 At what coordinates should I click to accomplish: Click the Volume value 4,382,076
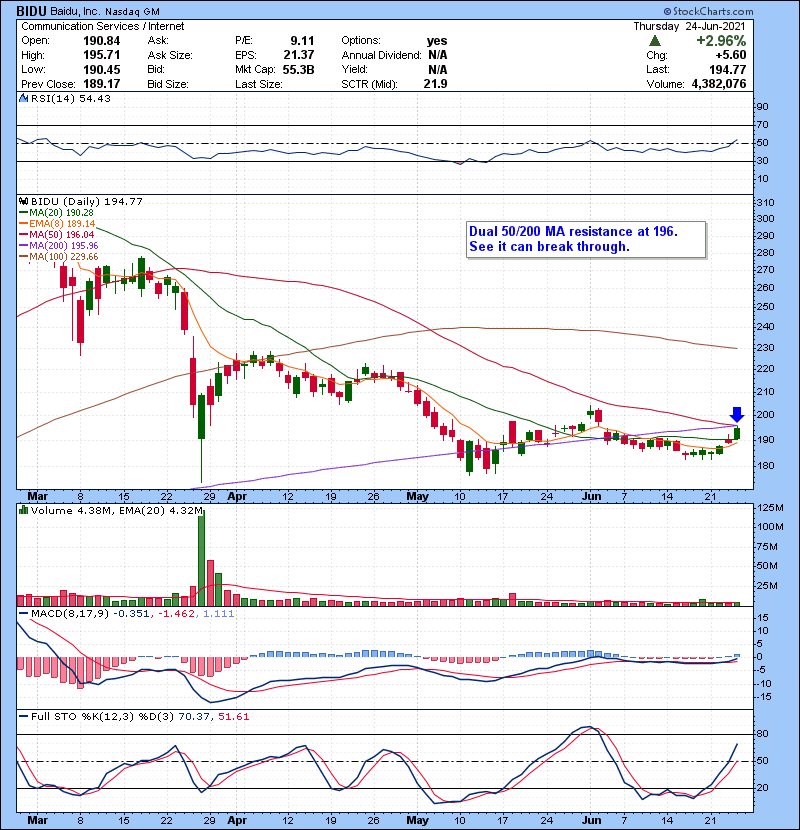pos(719,84)
